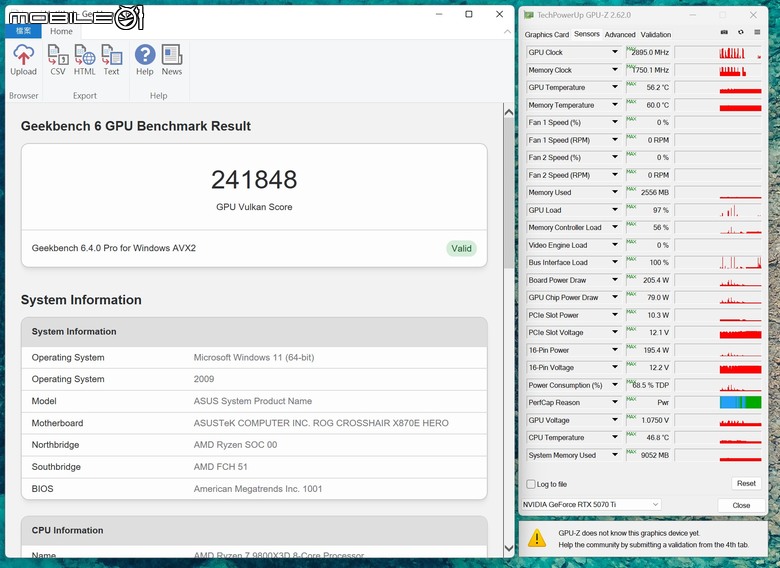780x568 pixels.
Task: Select the Home ribbon tab
Action: pos(61,31)
